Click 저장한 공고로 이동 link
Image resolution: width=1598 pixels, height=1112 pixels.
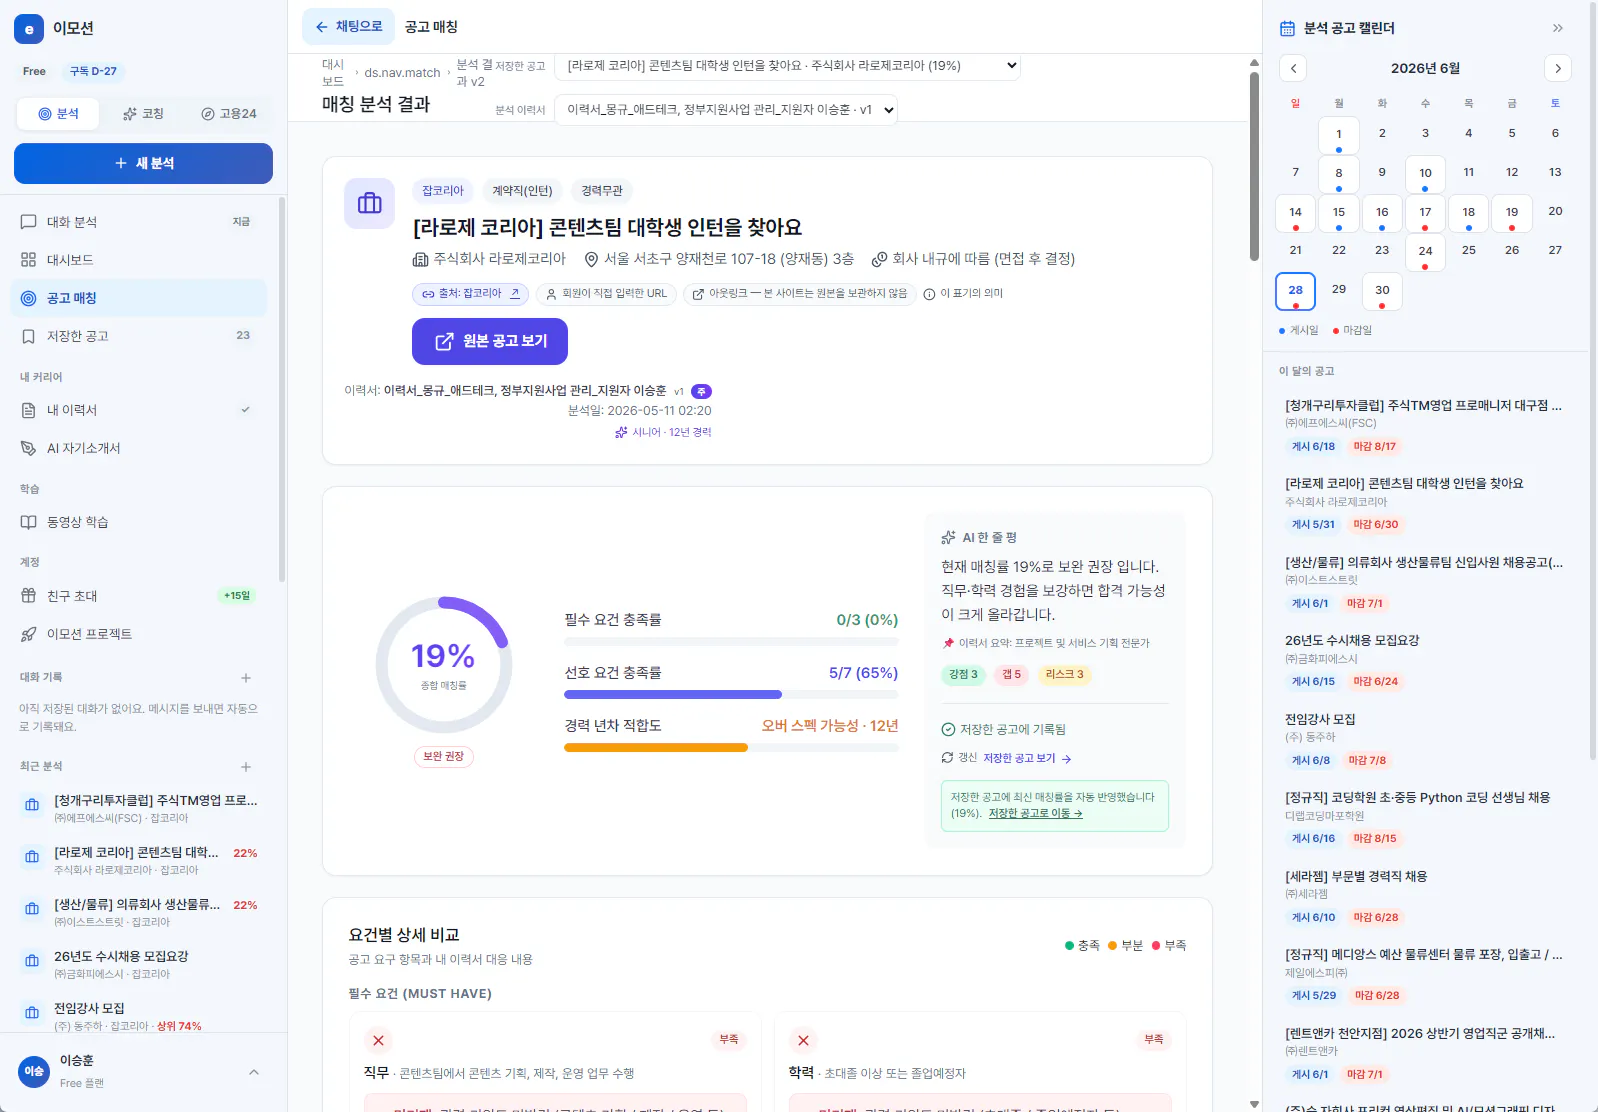[x=1035, y=813]
